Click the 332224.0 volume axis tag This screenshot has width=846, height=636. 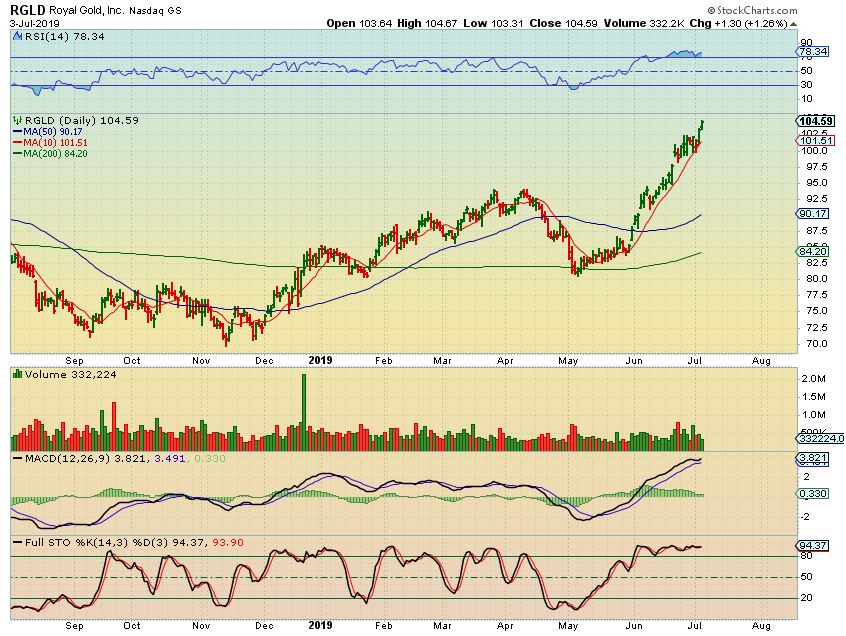(821, 439)
